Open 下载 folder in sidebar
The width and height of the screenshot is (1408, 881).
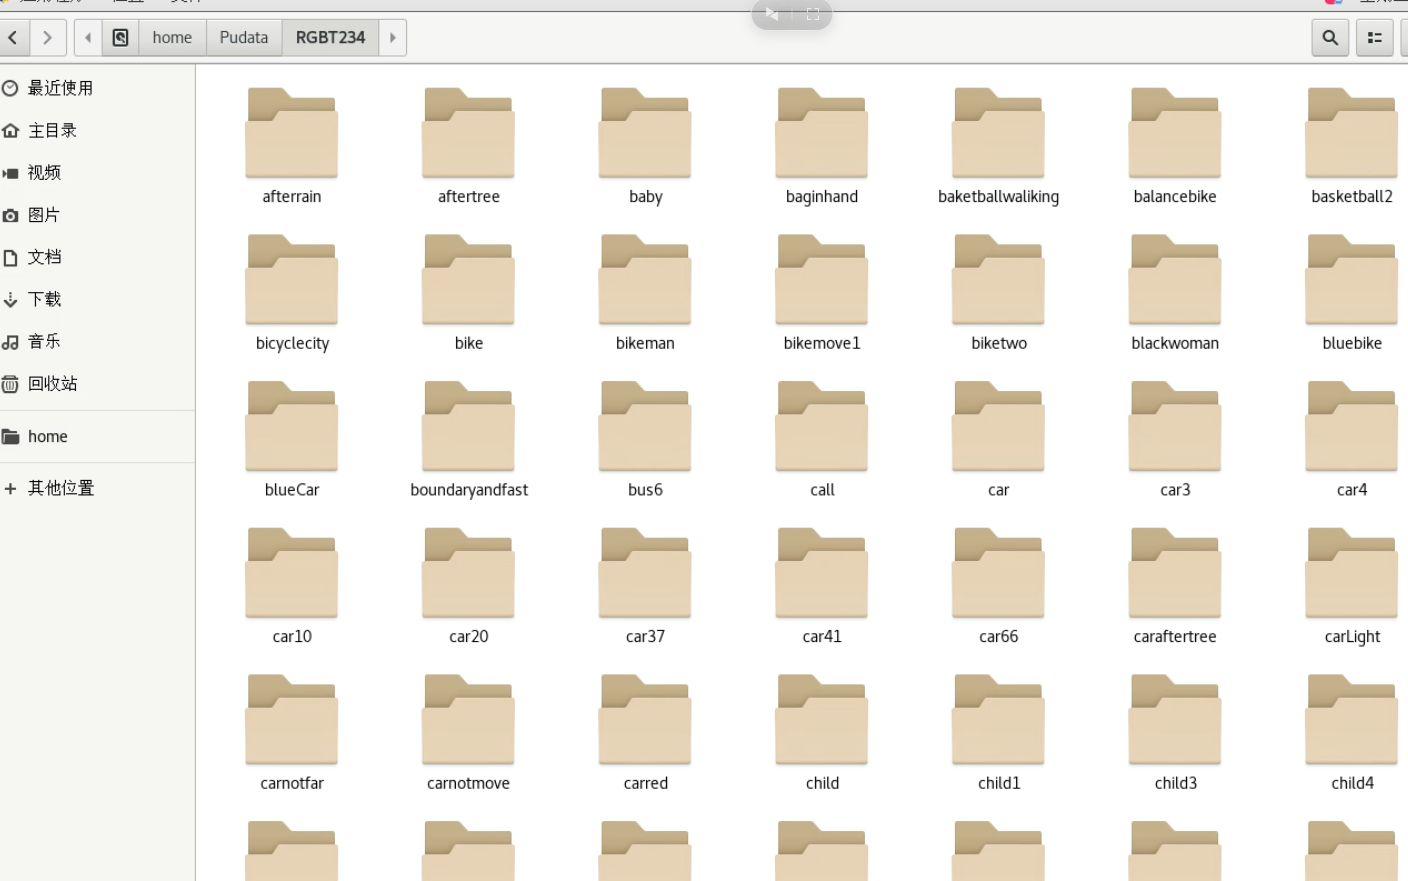(97, 299)
